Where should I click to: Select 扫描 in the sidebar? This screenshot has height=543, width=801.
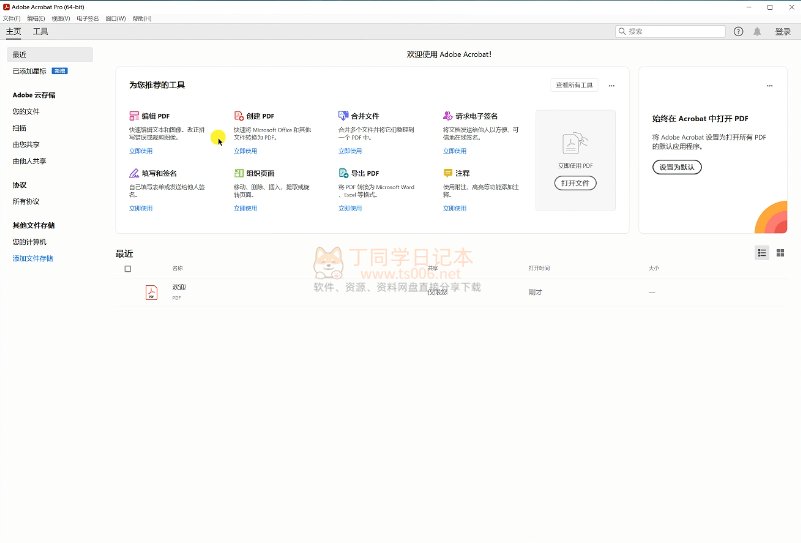19,128
